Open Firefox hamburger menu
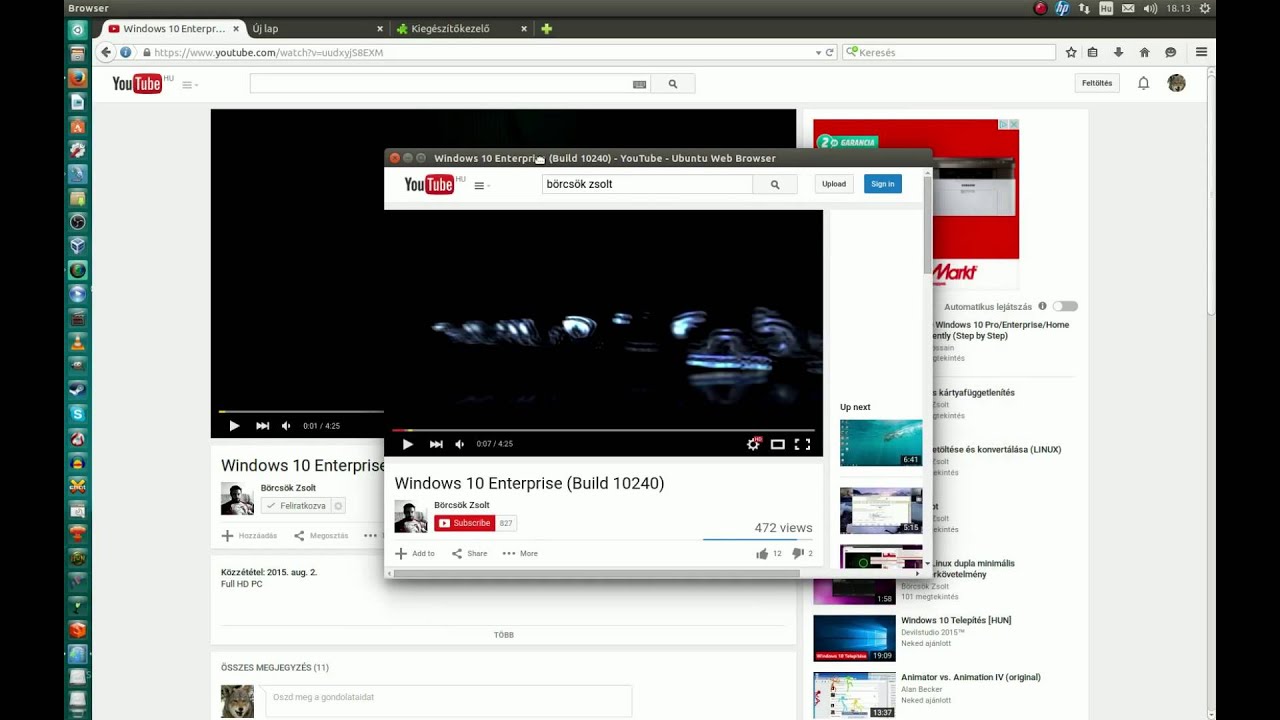 coord(1201,52)
